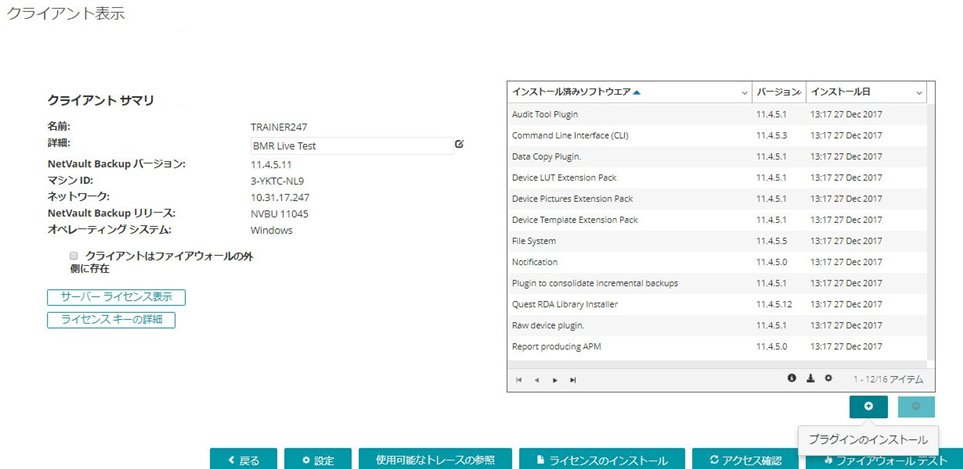
Task: Open table settings gear icon in footer
Action: point(828,378)
